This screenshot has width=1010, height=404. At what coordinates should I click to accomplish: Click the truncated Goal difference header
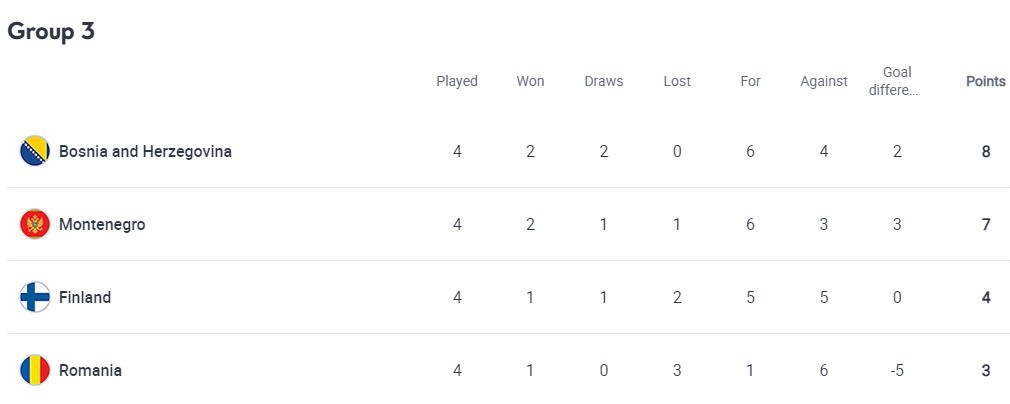pos(897,81)
